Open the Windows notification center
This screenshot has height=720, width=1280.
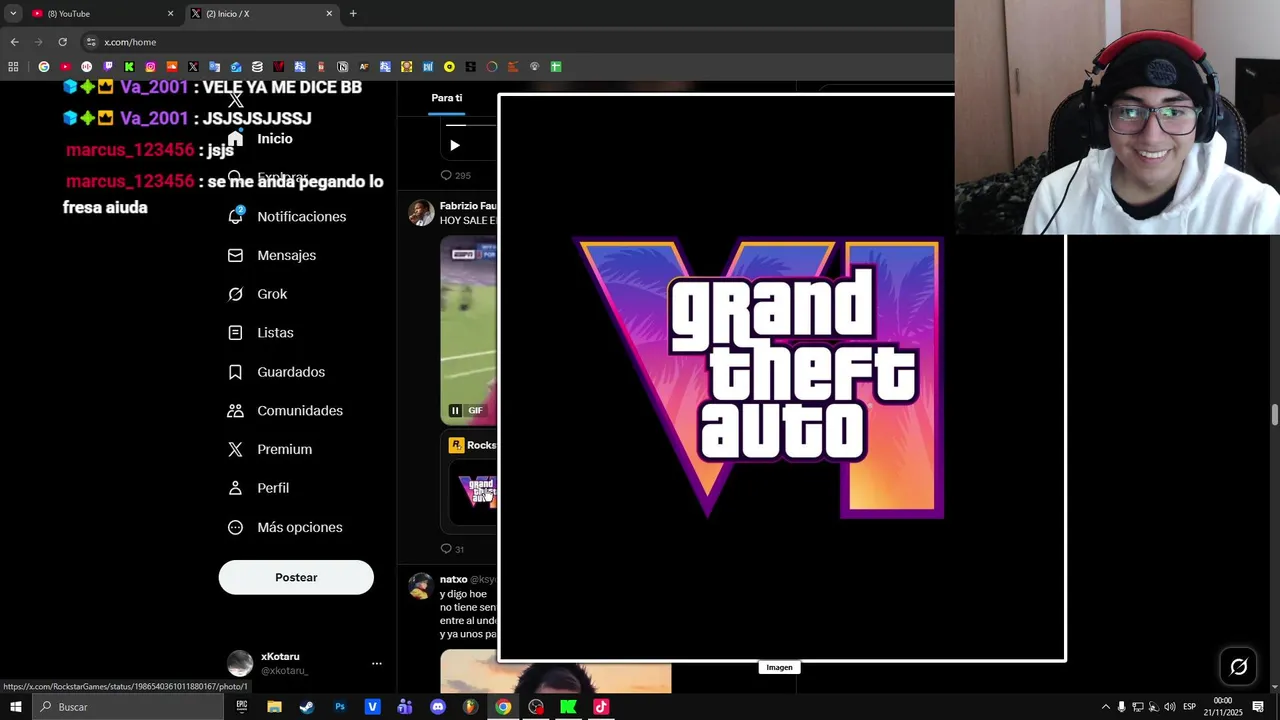[1258, 707]
